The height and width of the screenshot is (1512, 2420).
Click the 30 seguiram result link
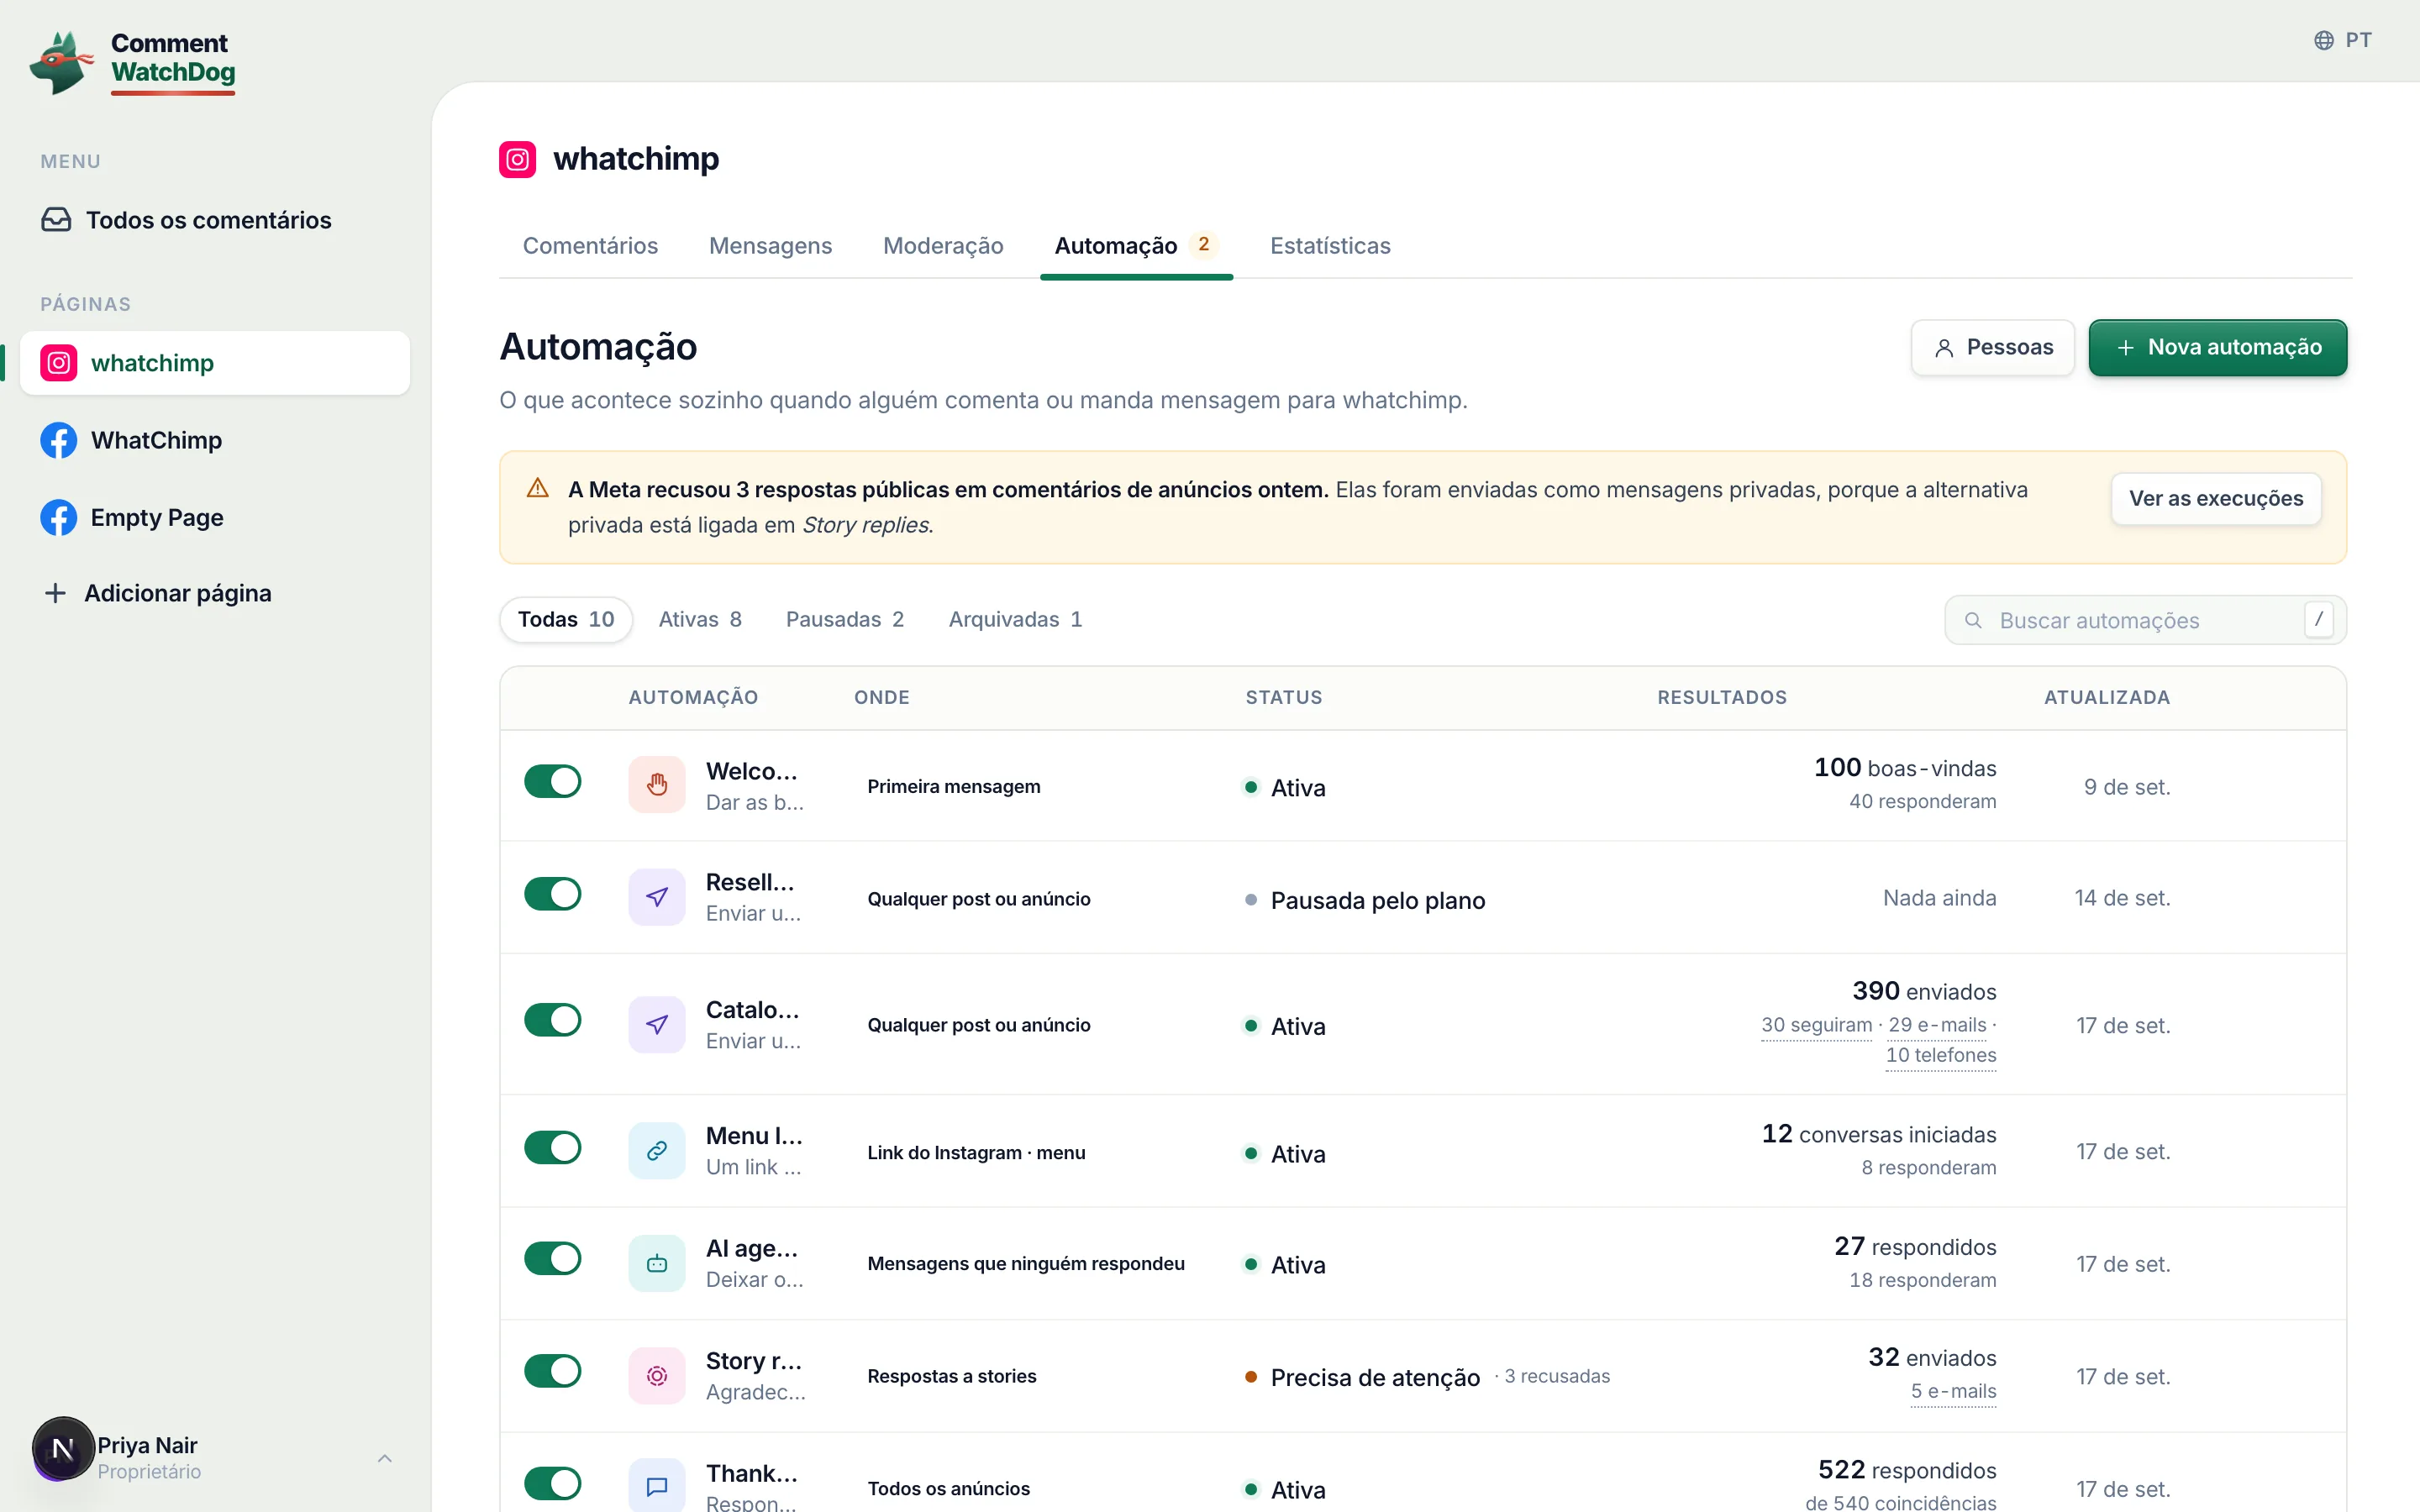point(1816,1025)
